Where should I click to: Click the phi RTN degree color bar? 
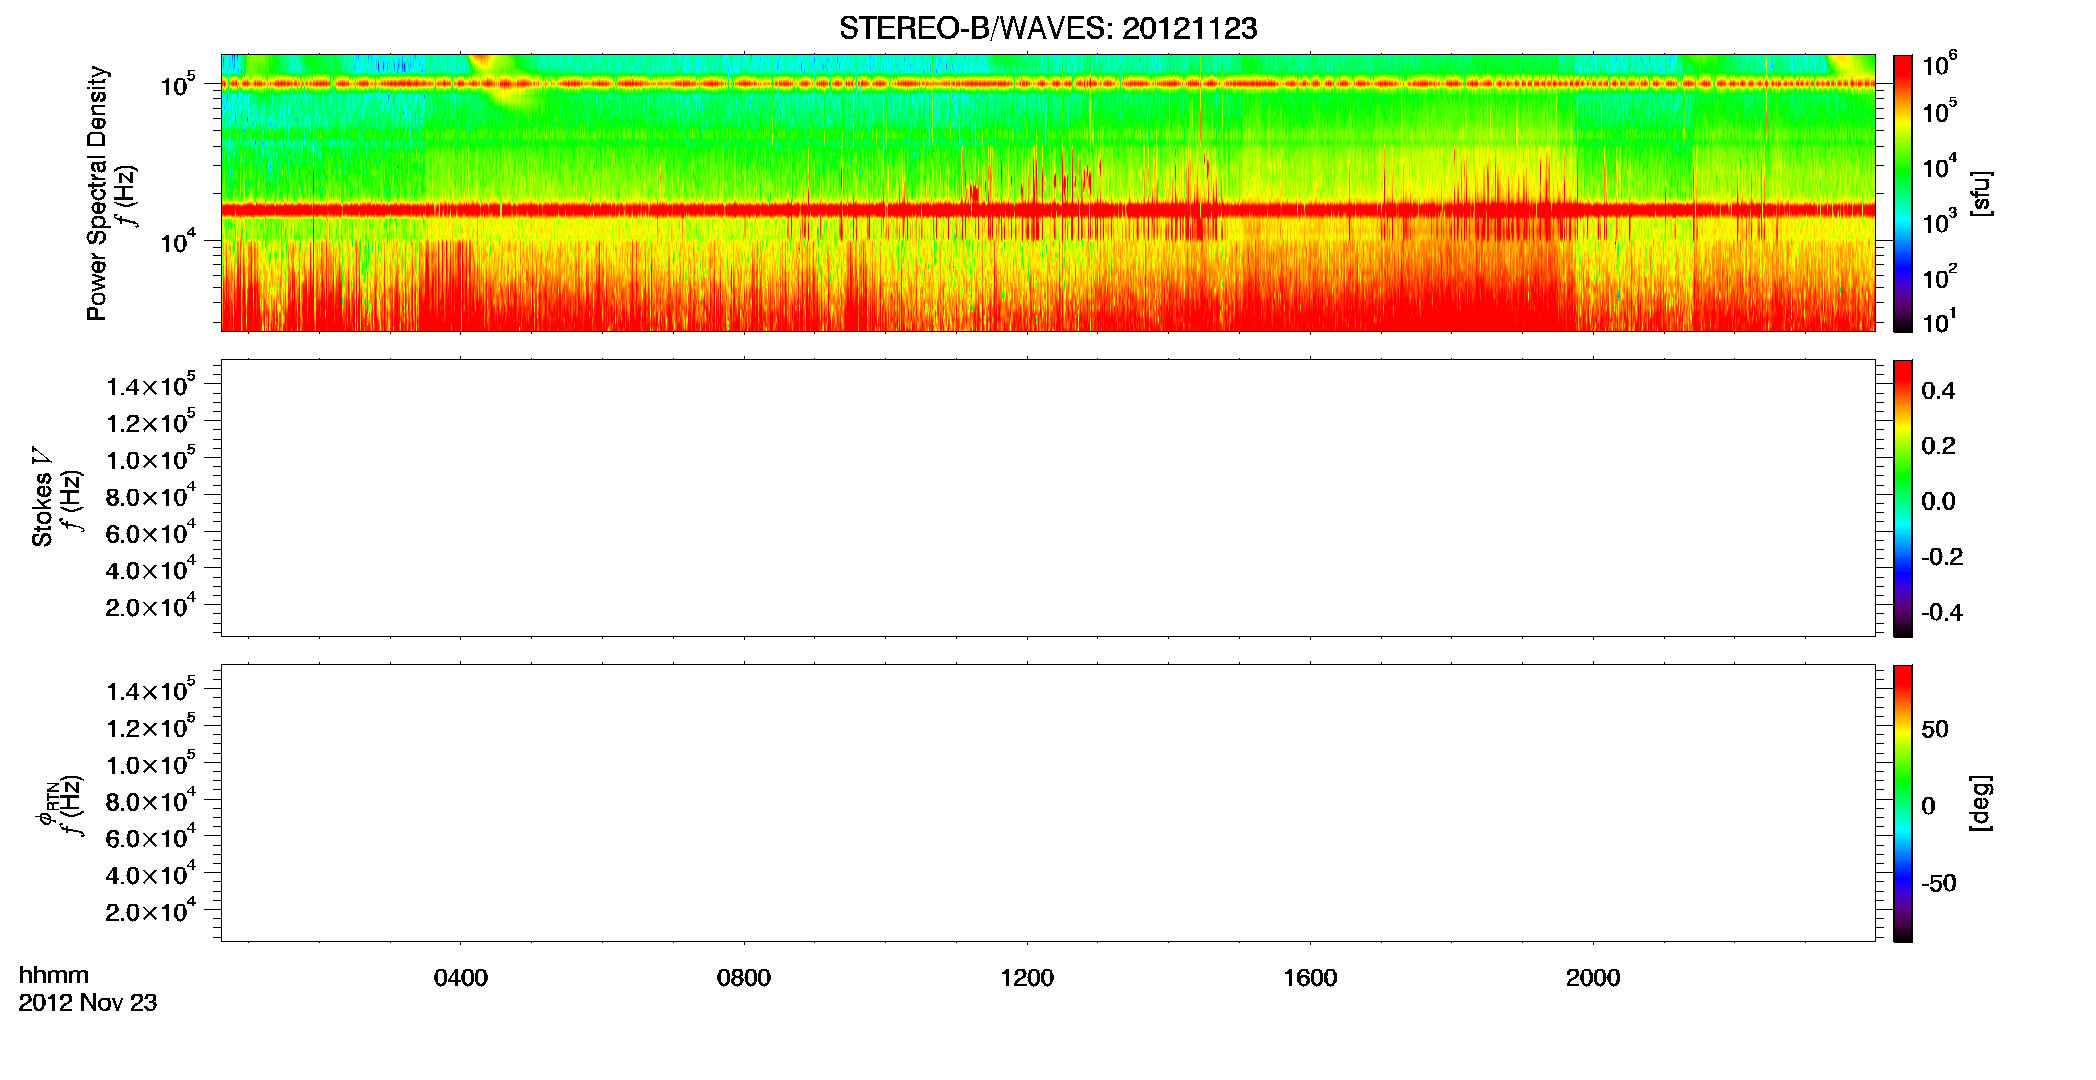1903,803
